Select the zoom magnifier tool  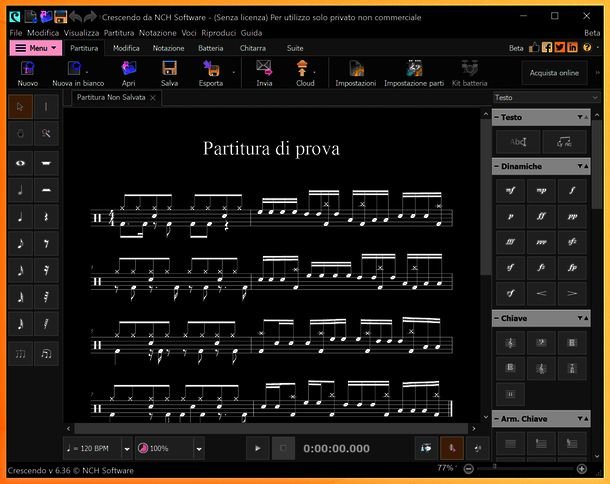click(x=46, y=134)
